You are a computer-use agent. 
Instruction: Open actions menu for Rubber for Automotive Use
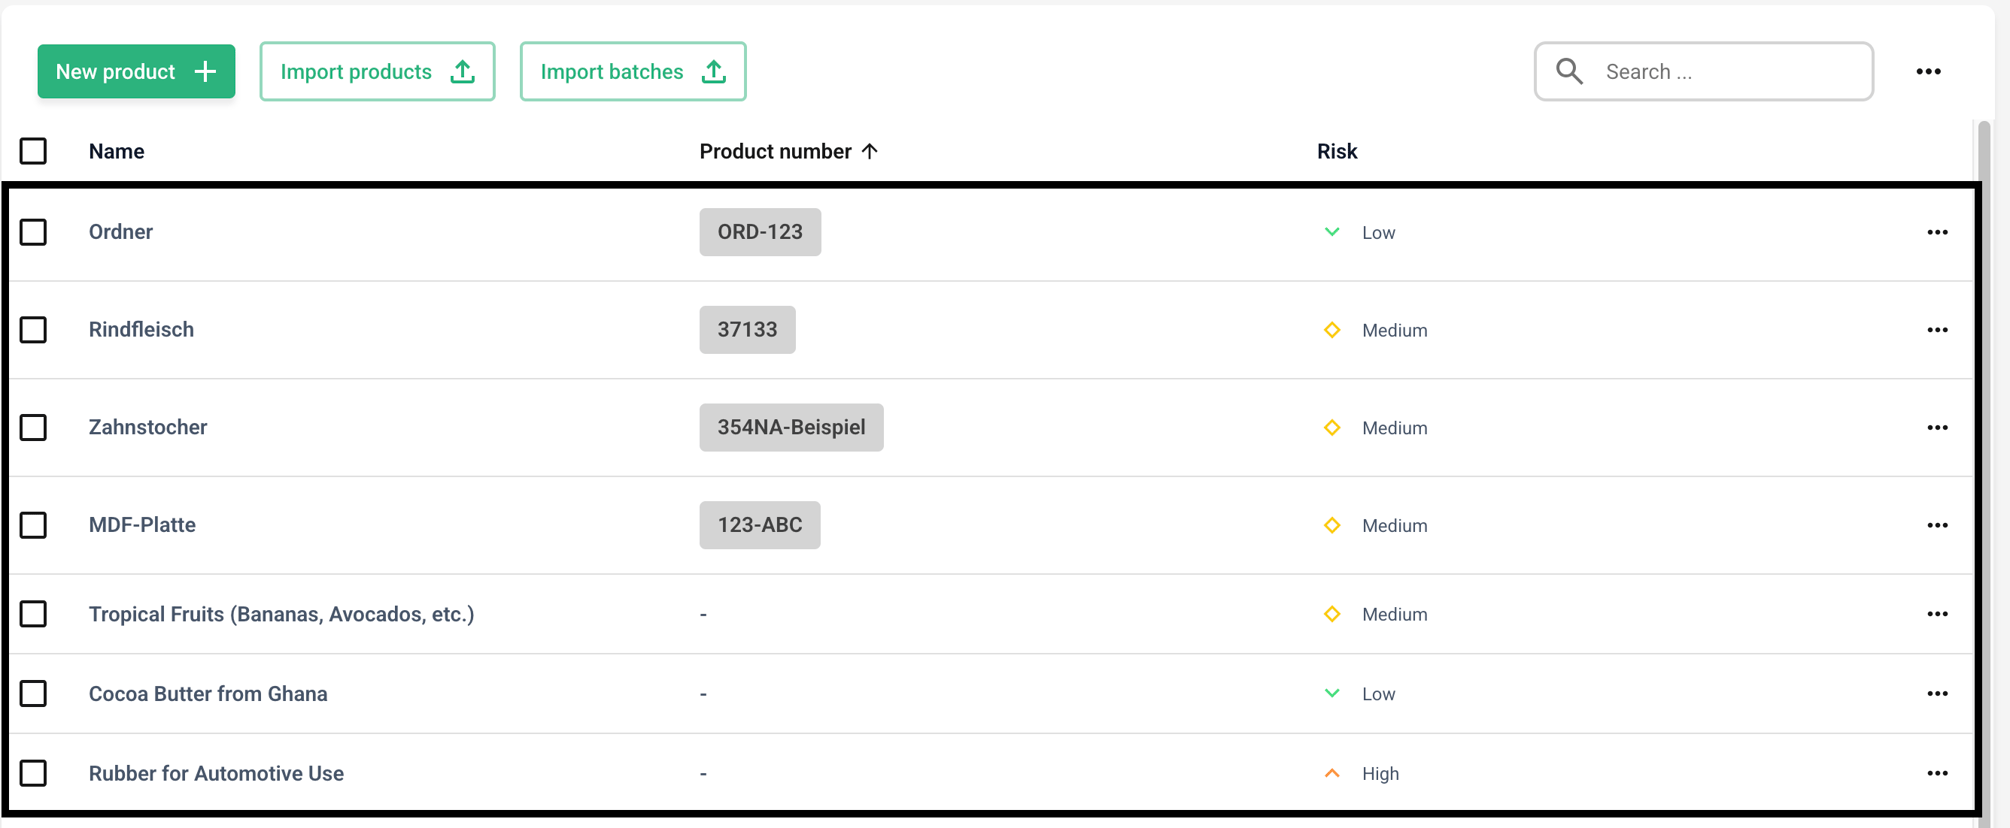click(x=1937, y=773)
